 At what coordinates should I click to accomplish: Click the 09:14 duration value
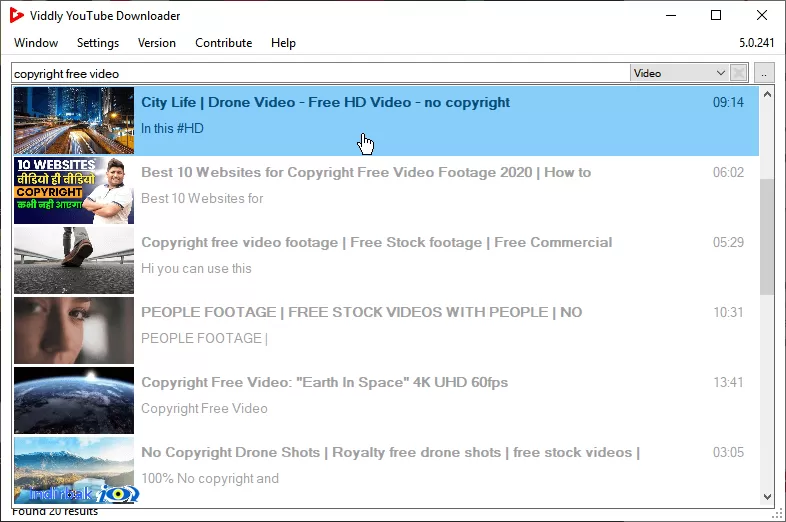[x=728, y=102]
